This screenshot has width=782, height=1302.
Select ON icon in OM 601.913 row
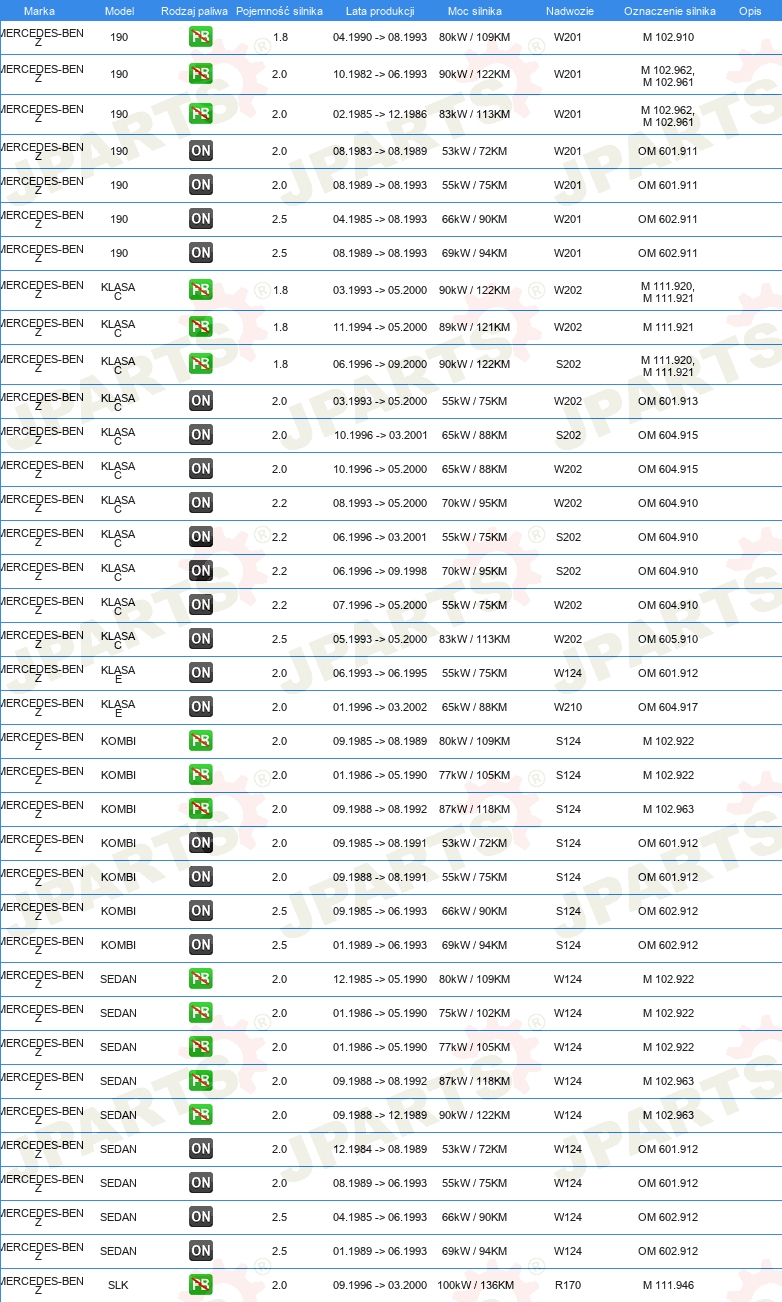click(201, 402)
